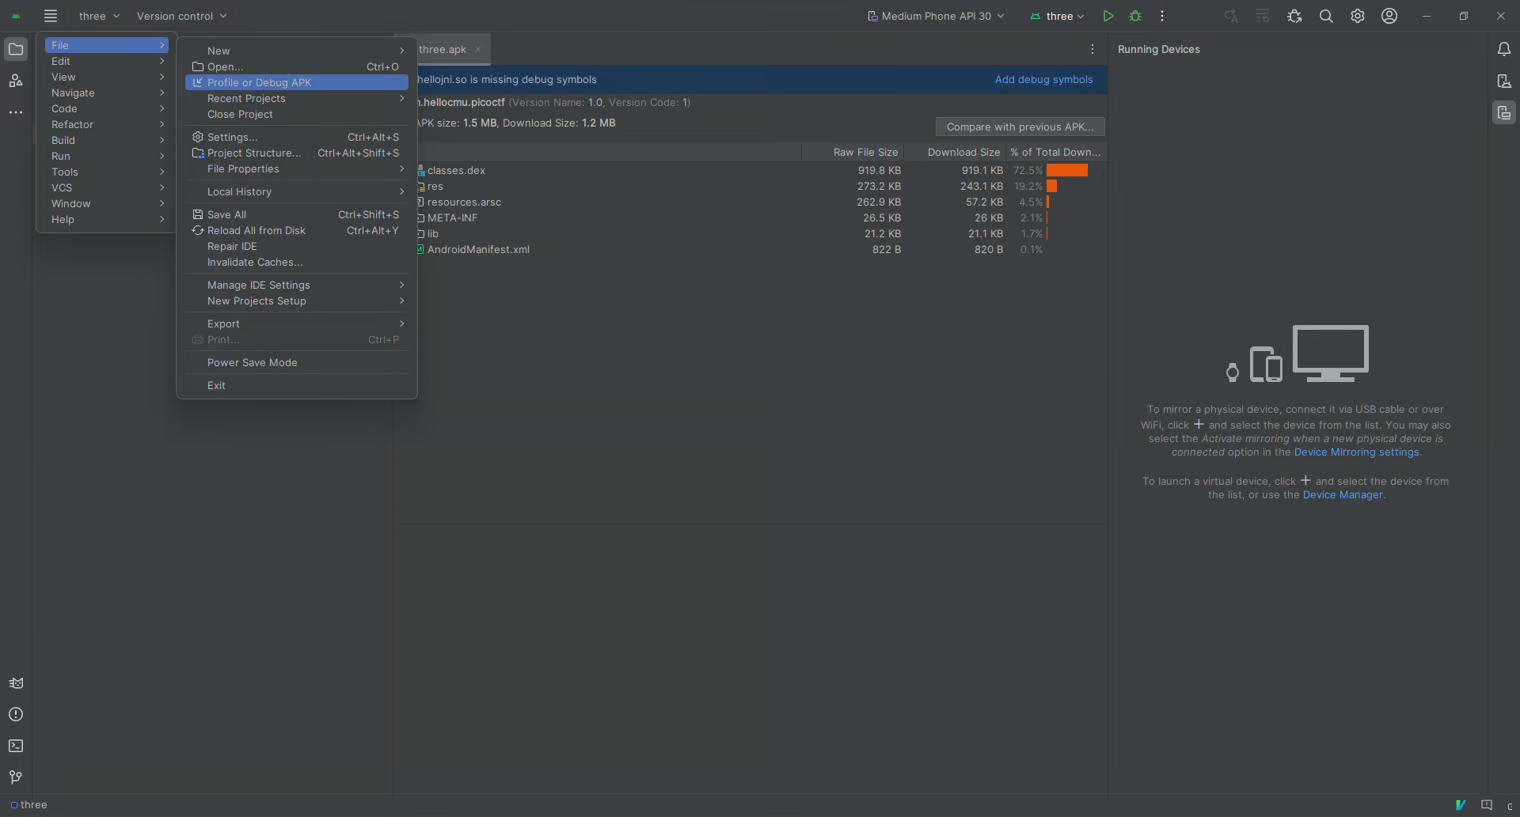
Task: Open the Logcat tool window
Action: pyautogui.click(x=16, y=683)
